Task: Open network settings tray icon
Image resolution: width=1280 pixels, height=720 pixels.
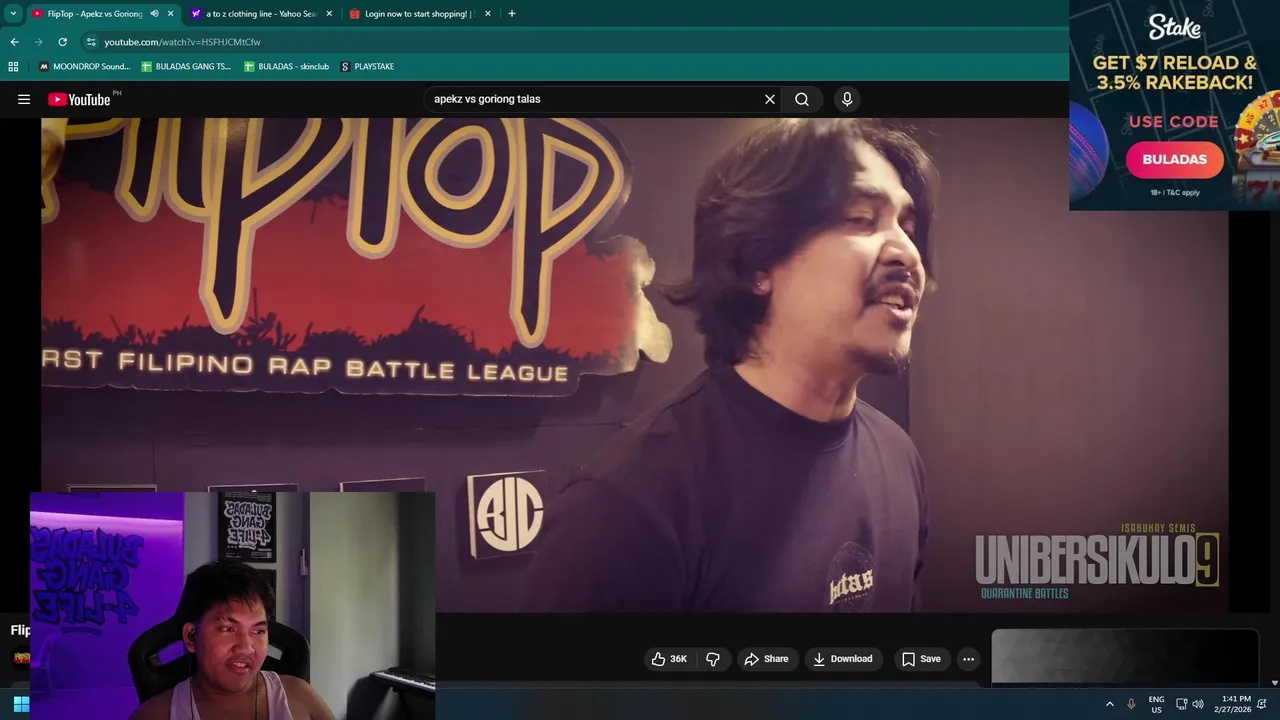Action: (x=1181, y=704)
